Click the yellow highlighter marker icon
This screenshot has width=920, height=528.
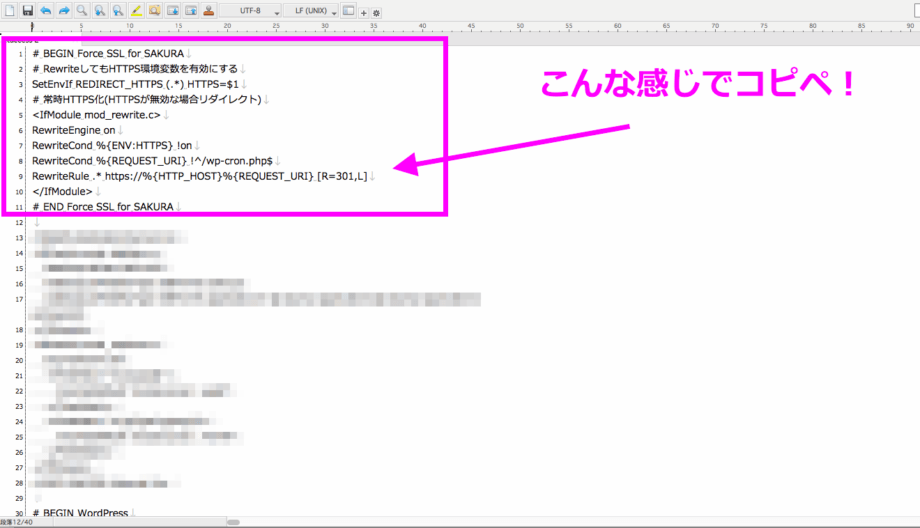coord(137,10)
